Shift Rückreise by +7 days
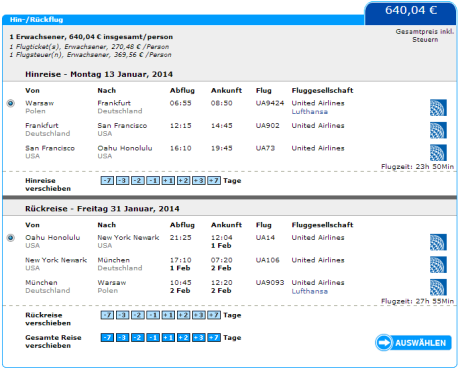The height and width of the screenshot is (369, 460). point(214,315)
